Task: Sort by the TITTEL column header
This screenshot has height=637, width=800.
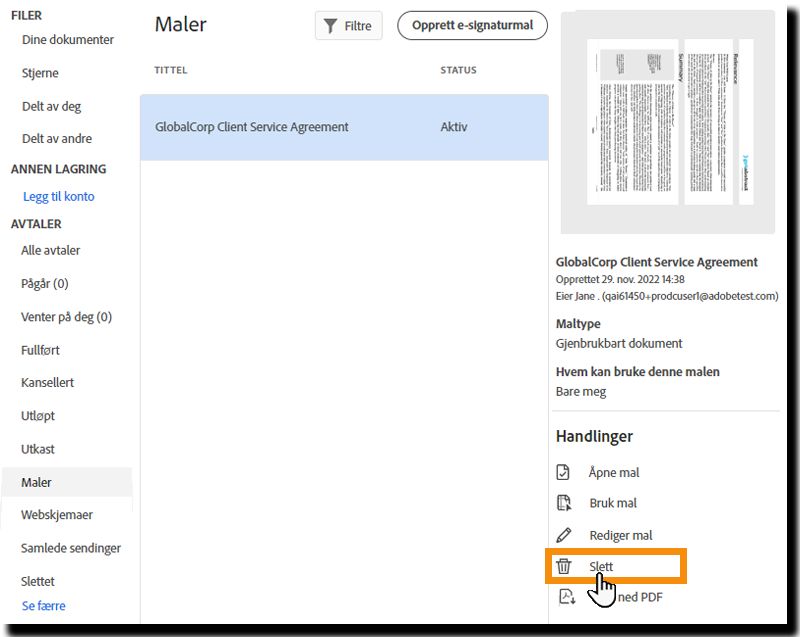Action: click(x=171, y=70)
